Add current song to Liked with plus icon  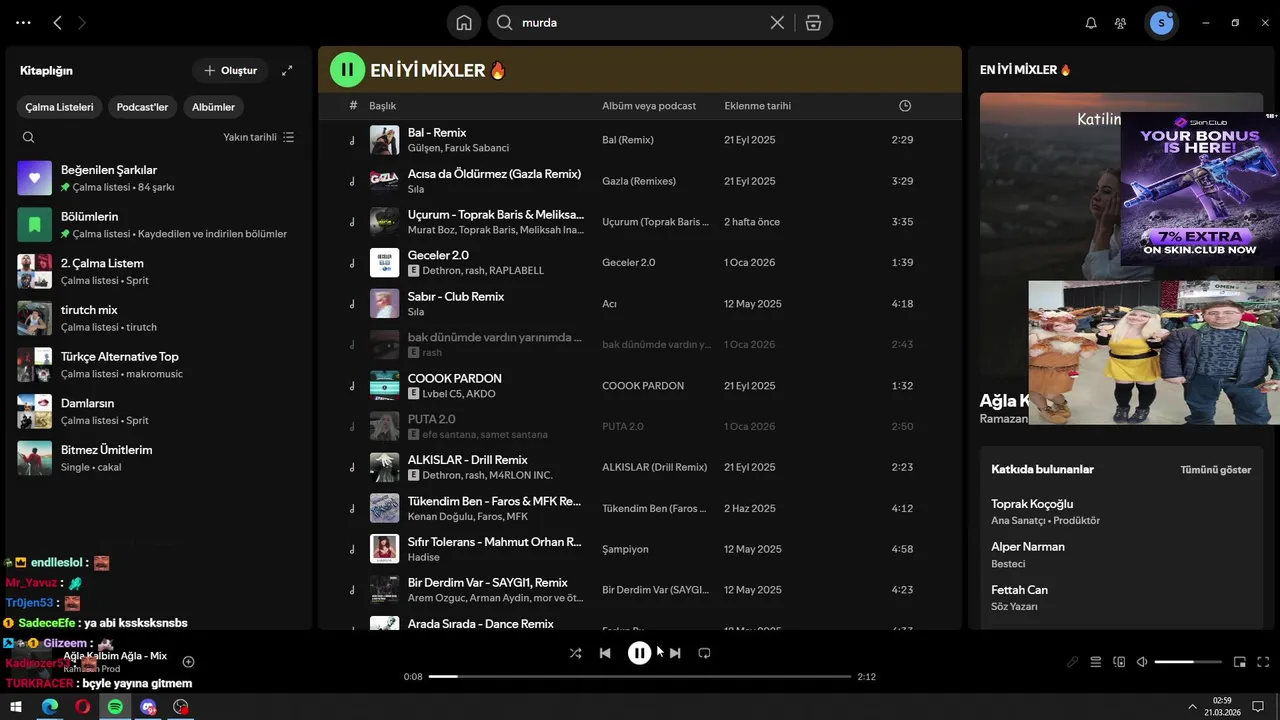click(x=188, y=662)
